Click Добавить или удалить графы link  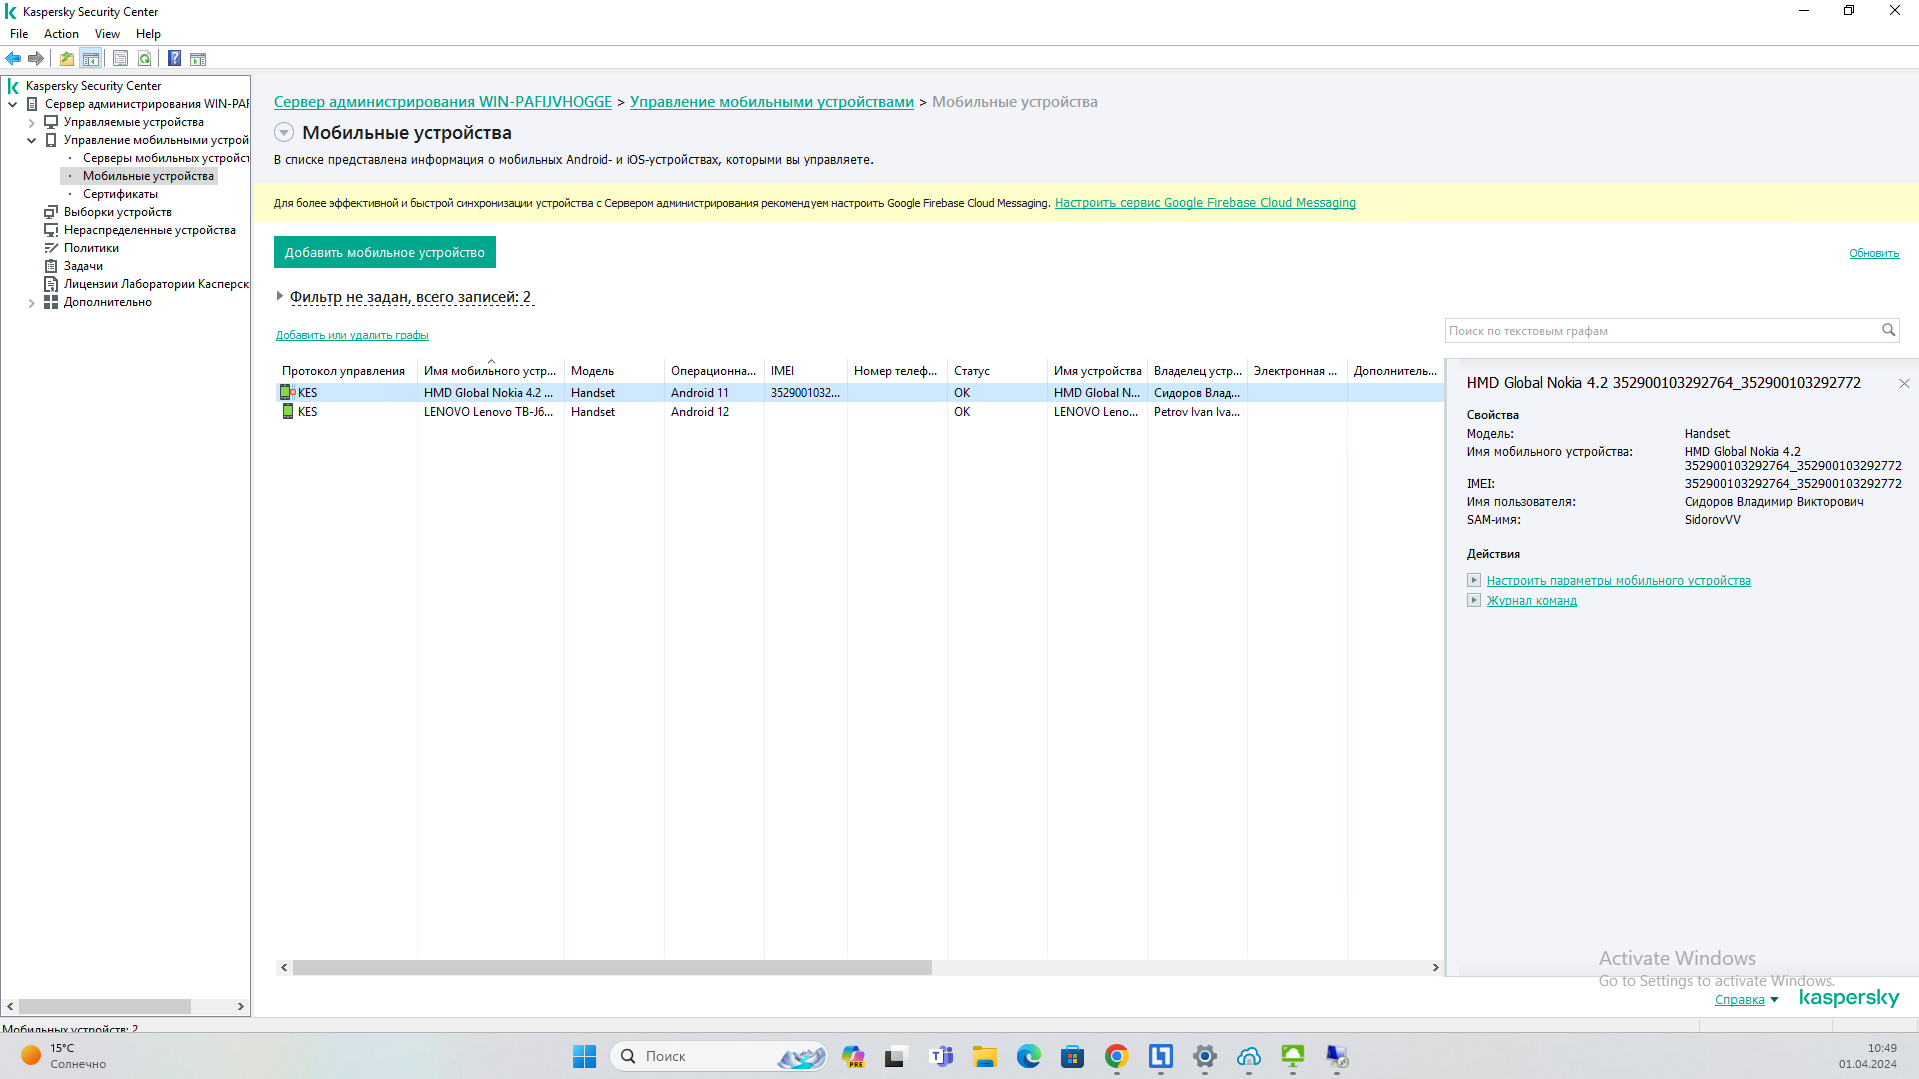click(352, 336)
